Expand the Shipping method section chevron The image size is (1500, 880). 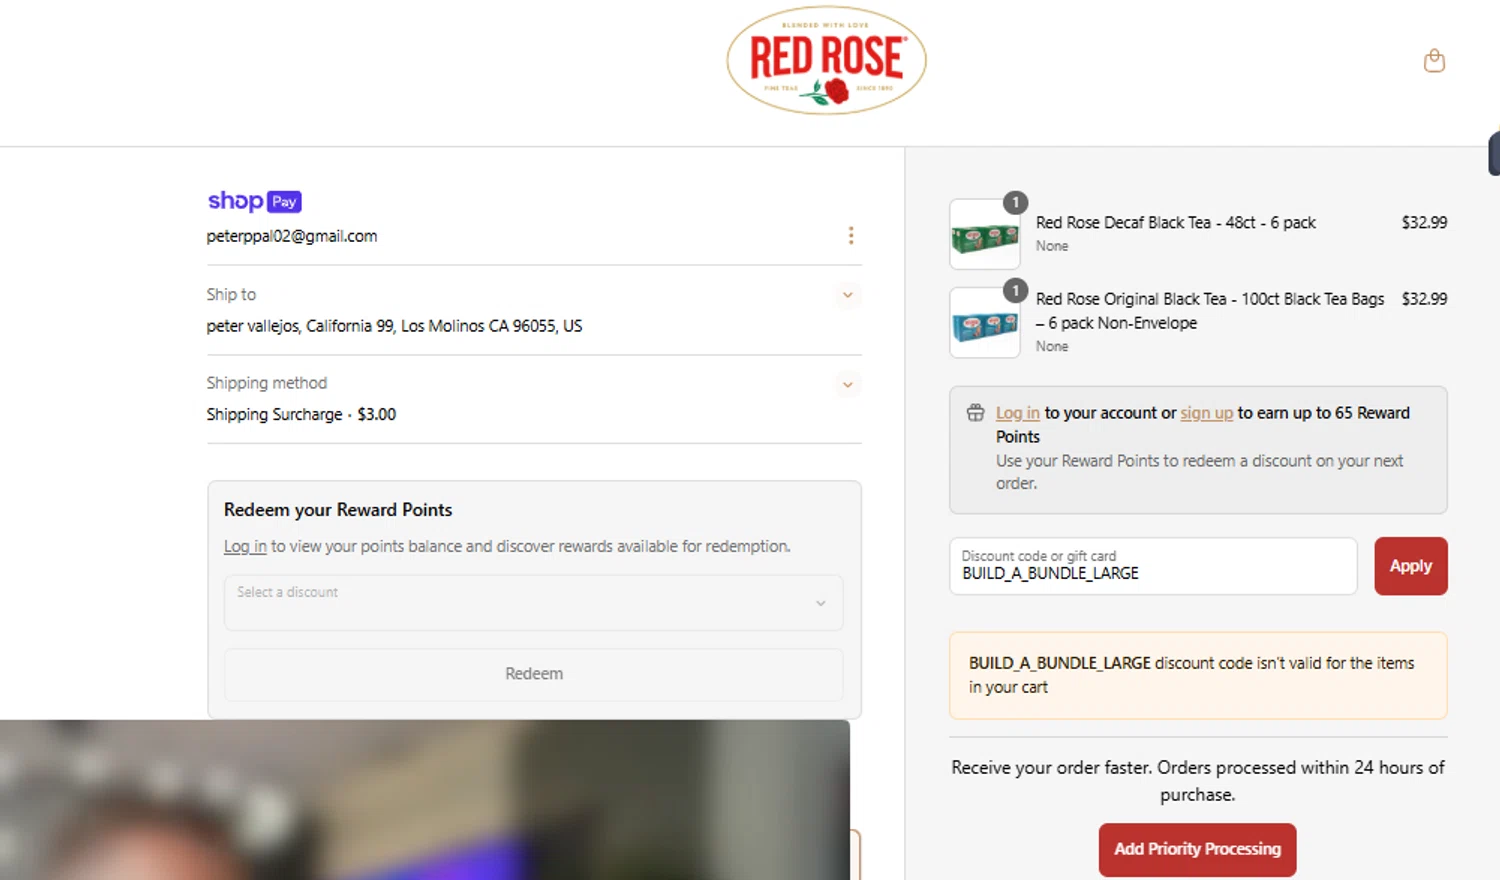pos(847,384)
